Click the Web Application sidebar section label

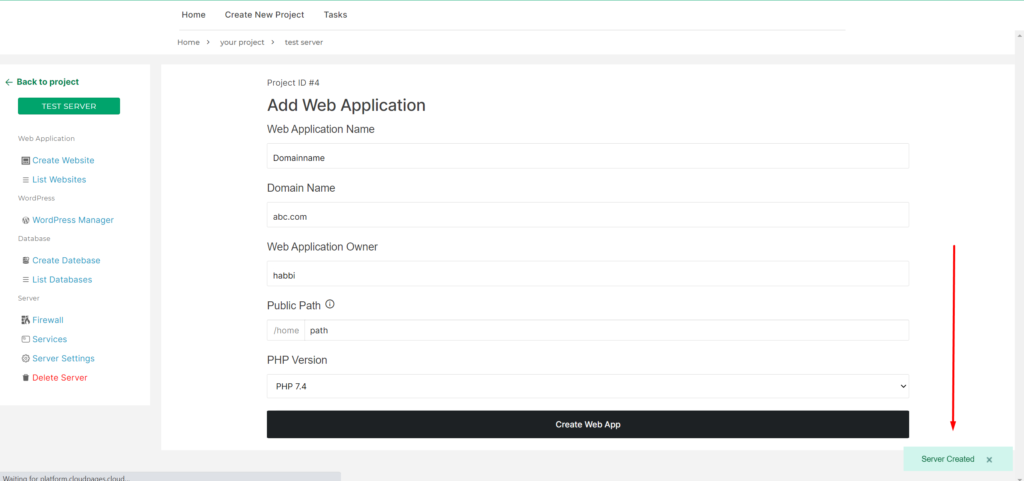click(46, 138)
